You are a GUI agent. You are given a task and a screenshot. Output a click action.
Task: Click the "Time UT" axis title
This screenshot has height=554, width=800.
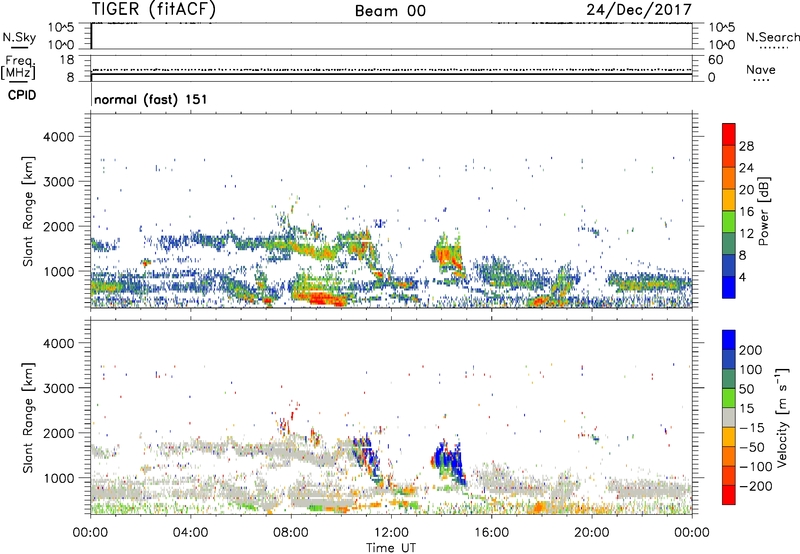[391, 547]
